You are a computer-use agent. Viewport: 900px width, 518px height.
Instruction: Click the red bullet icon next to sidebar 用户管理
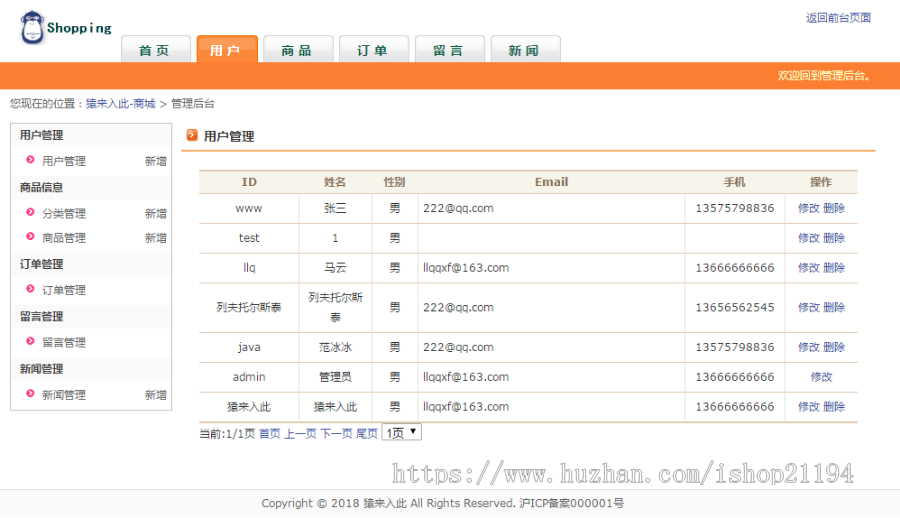[30, 160]
